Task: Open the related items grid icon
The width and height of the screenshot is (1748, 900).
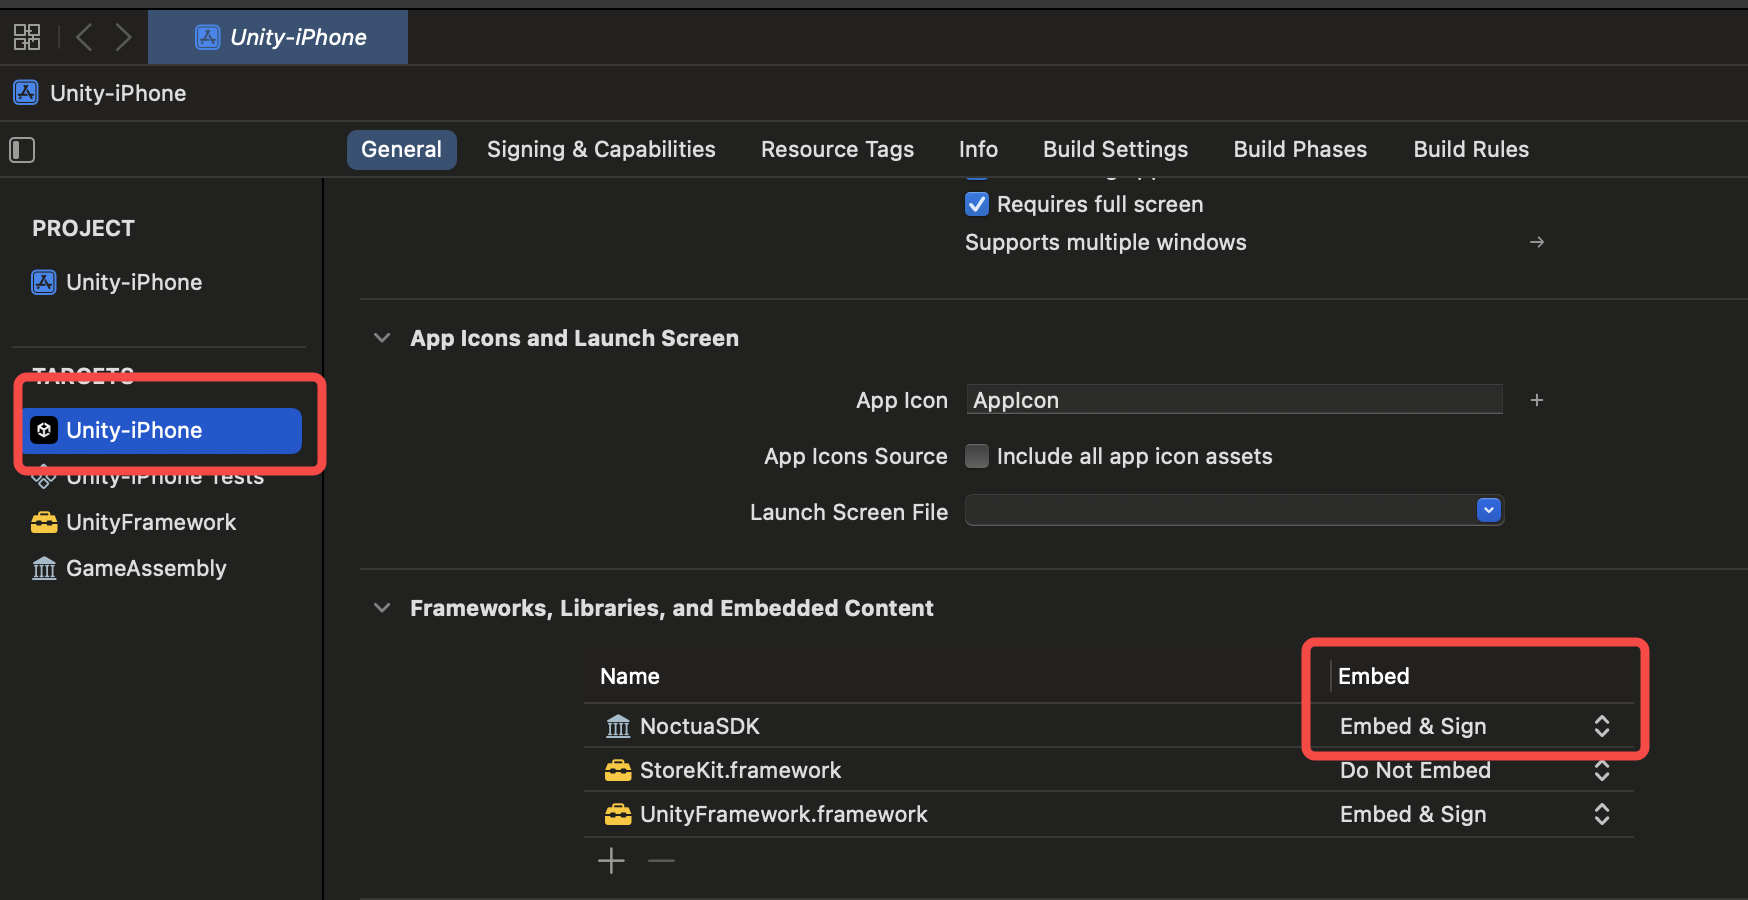Action: tap(27, 38)
